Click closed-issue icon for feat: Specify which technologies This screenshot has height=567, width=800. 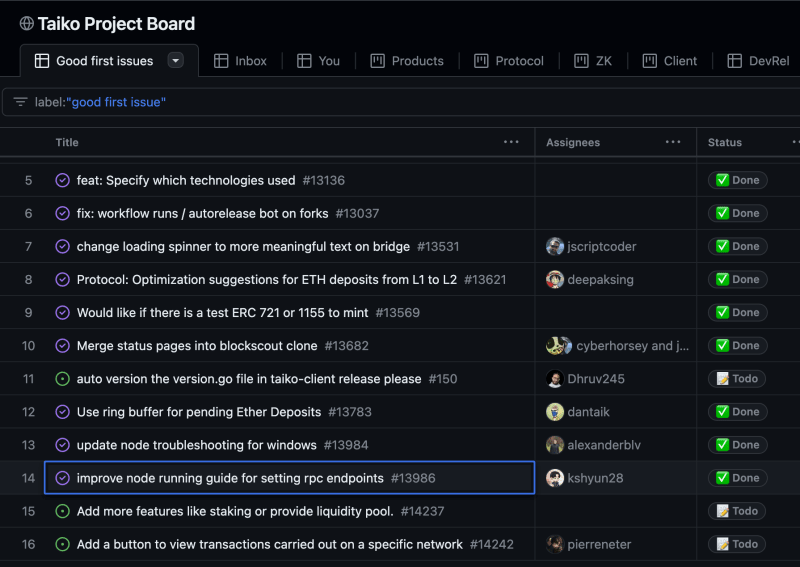62,180
